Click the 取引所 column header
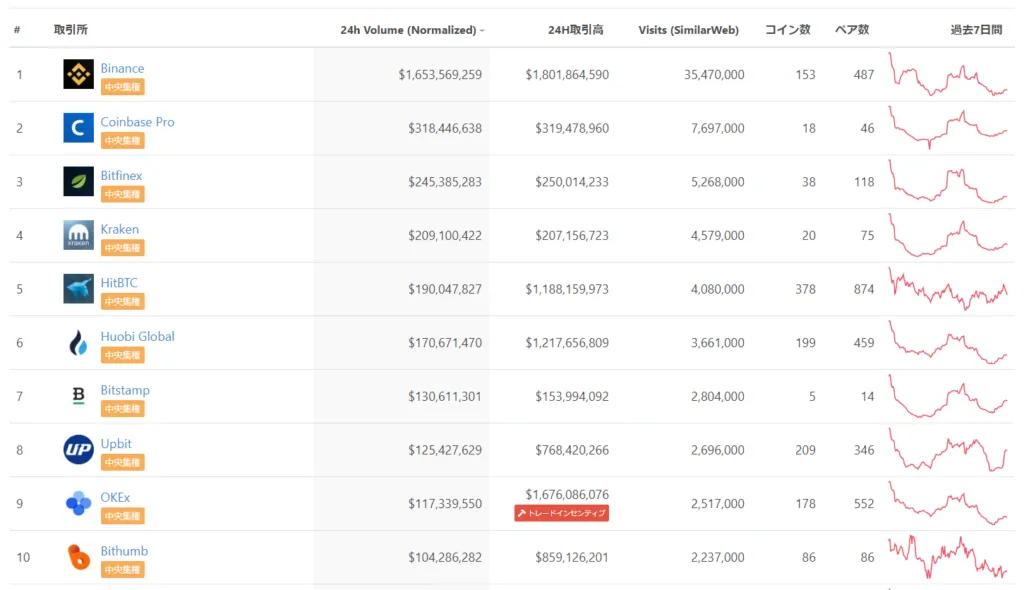 point(71,29)
